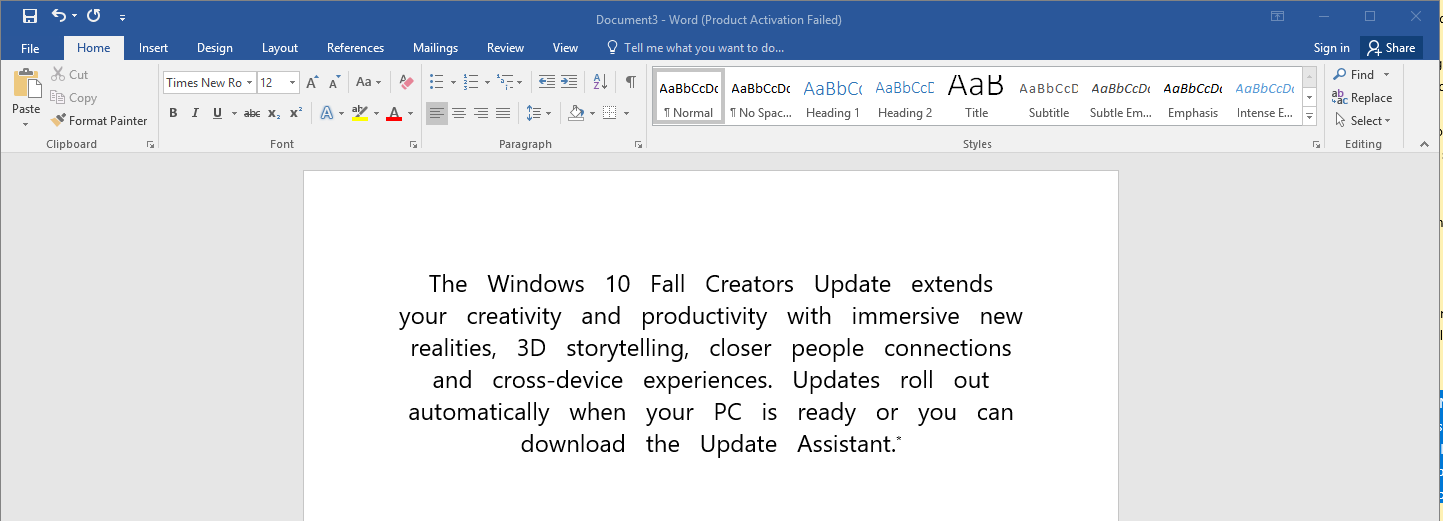
Task: Apply the Subtitle style
Action: (x=1048, y=96)
